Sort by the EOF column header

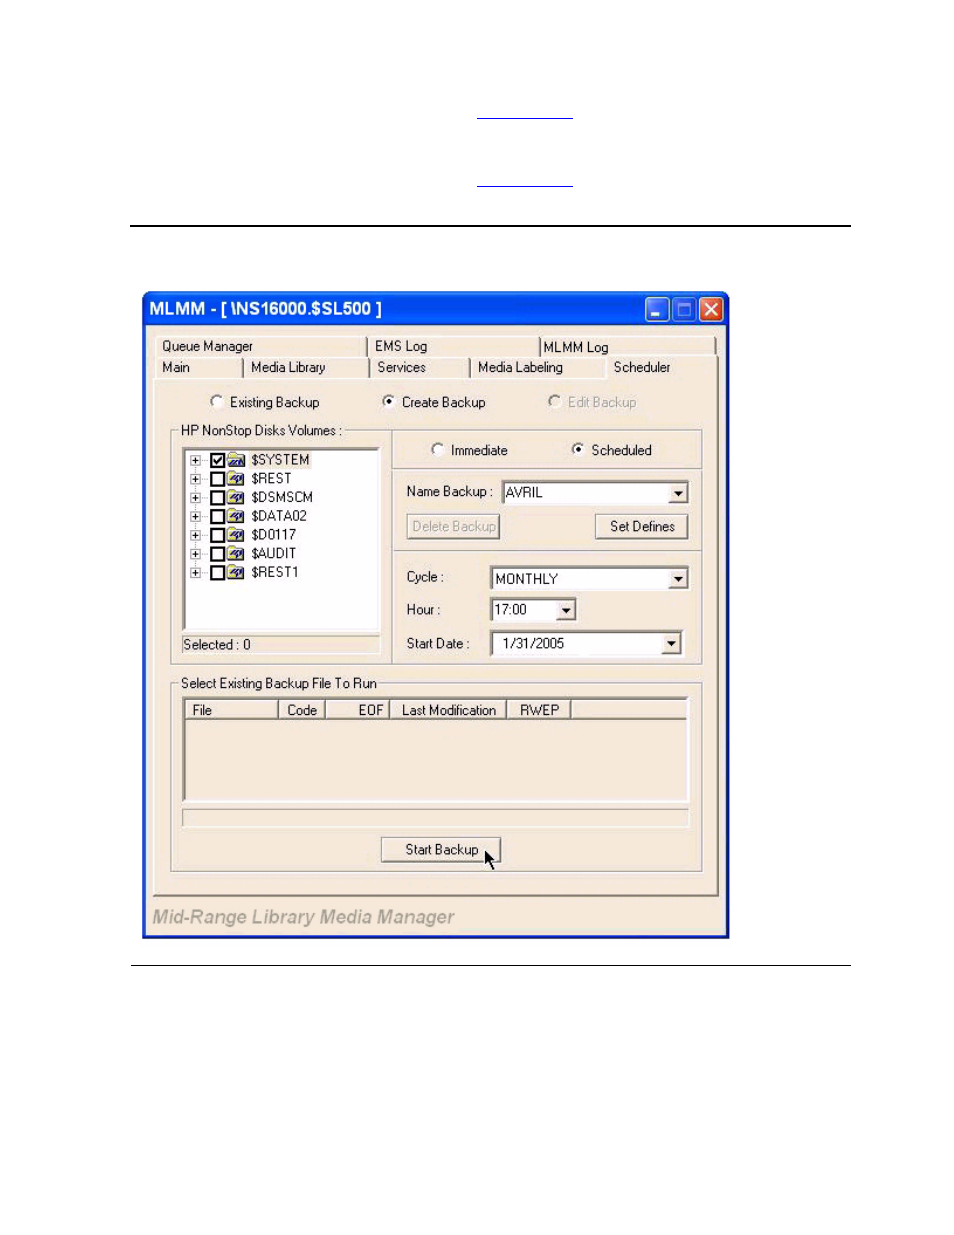(358, 710)
